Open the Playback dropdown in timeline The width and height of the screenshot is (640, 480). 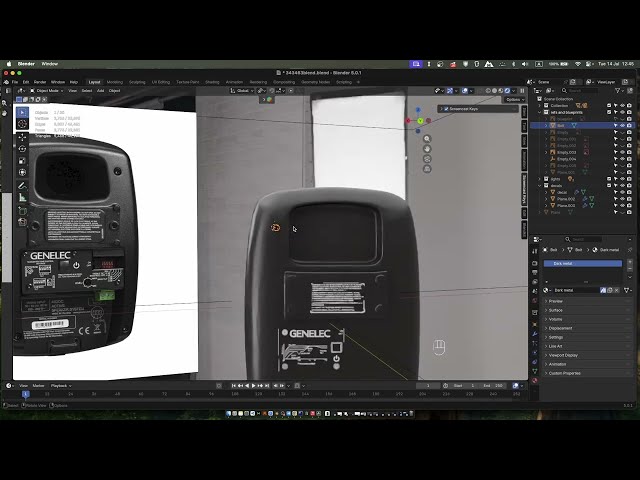click(x=61, y=386)
